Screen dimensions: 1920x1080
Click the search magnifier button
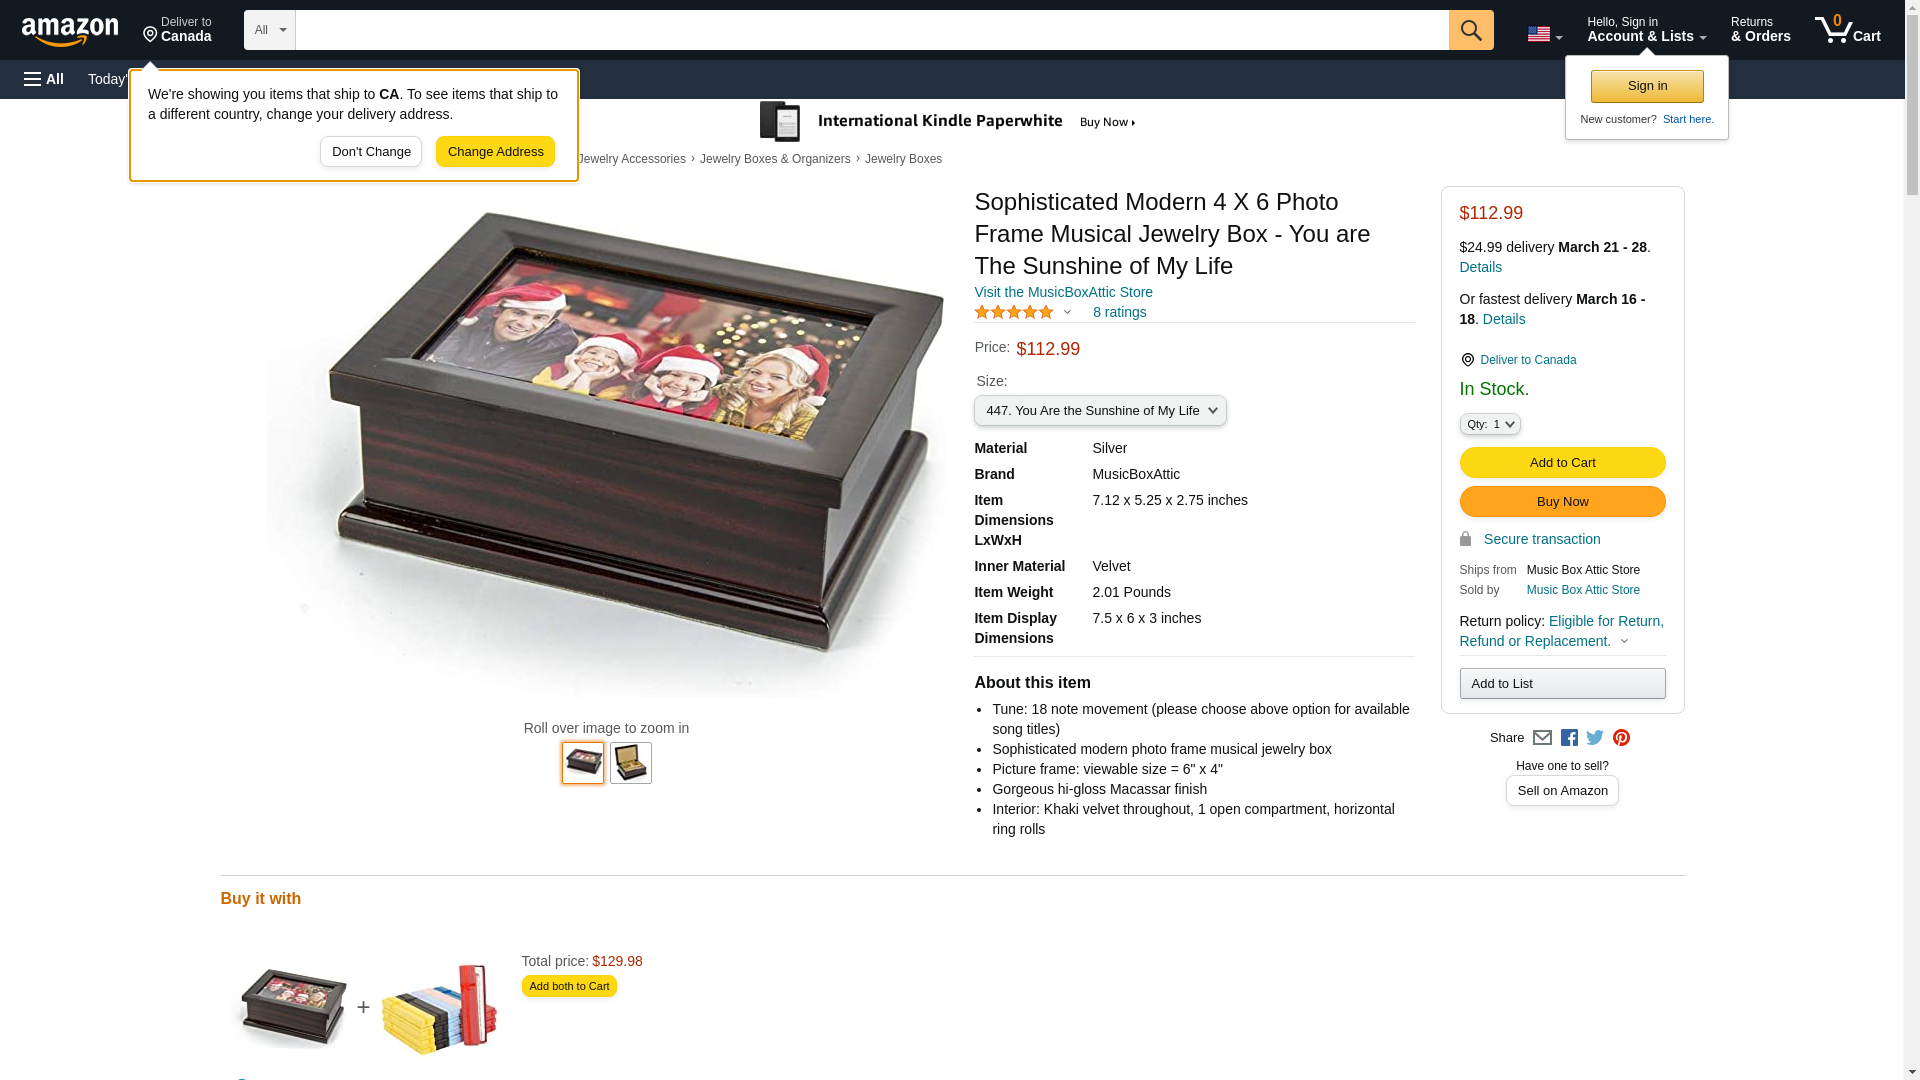click(x=1470, y=30)
